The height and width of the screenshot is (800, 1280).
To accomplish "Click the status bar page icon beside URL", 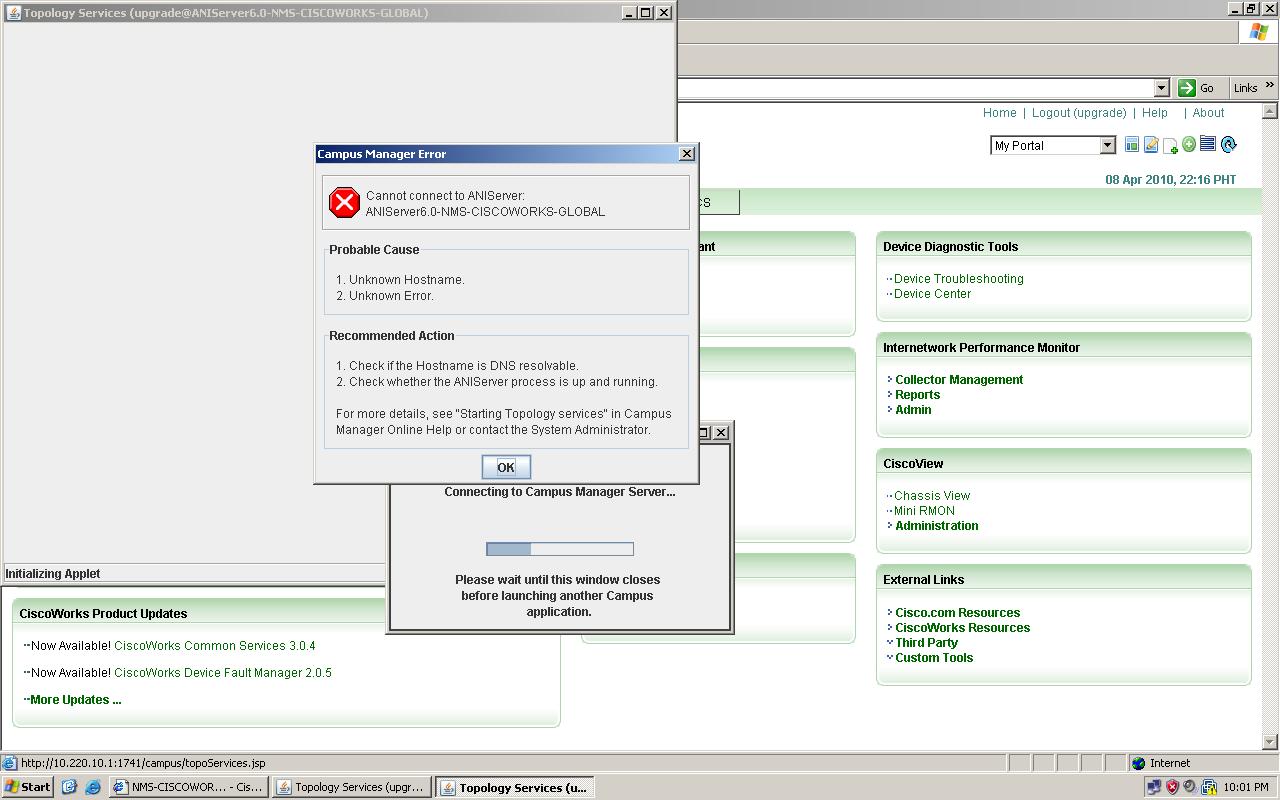I will (9, 763).
